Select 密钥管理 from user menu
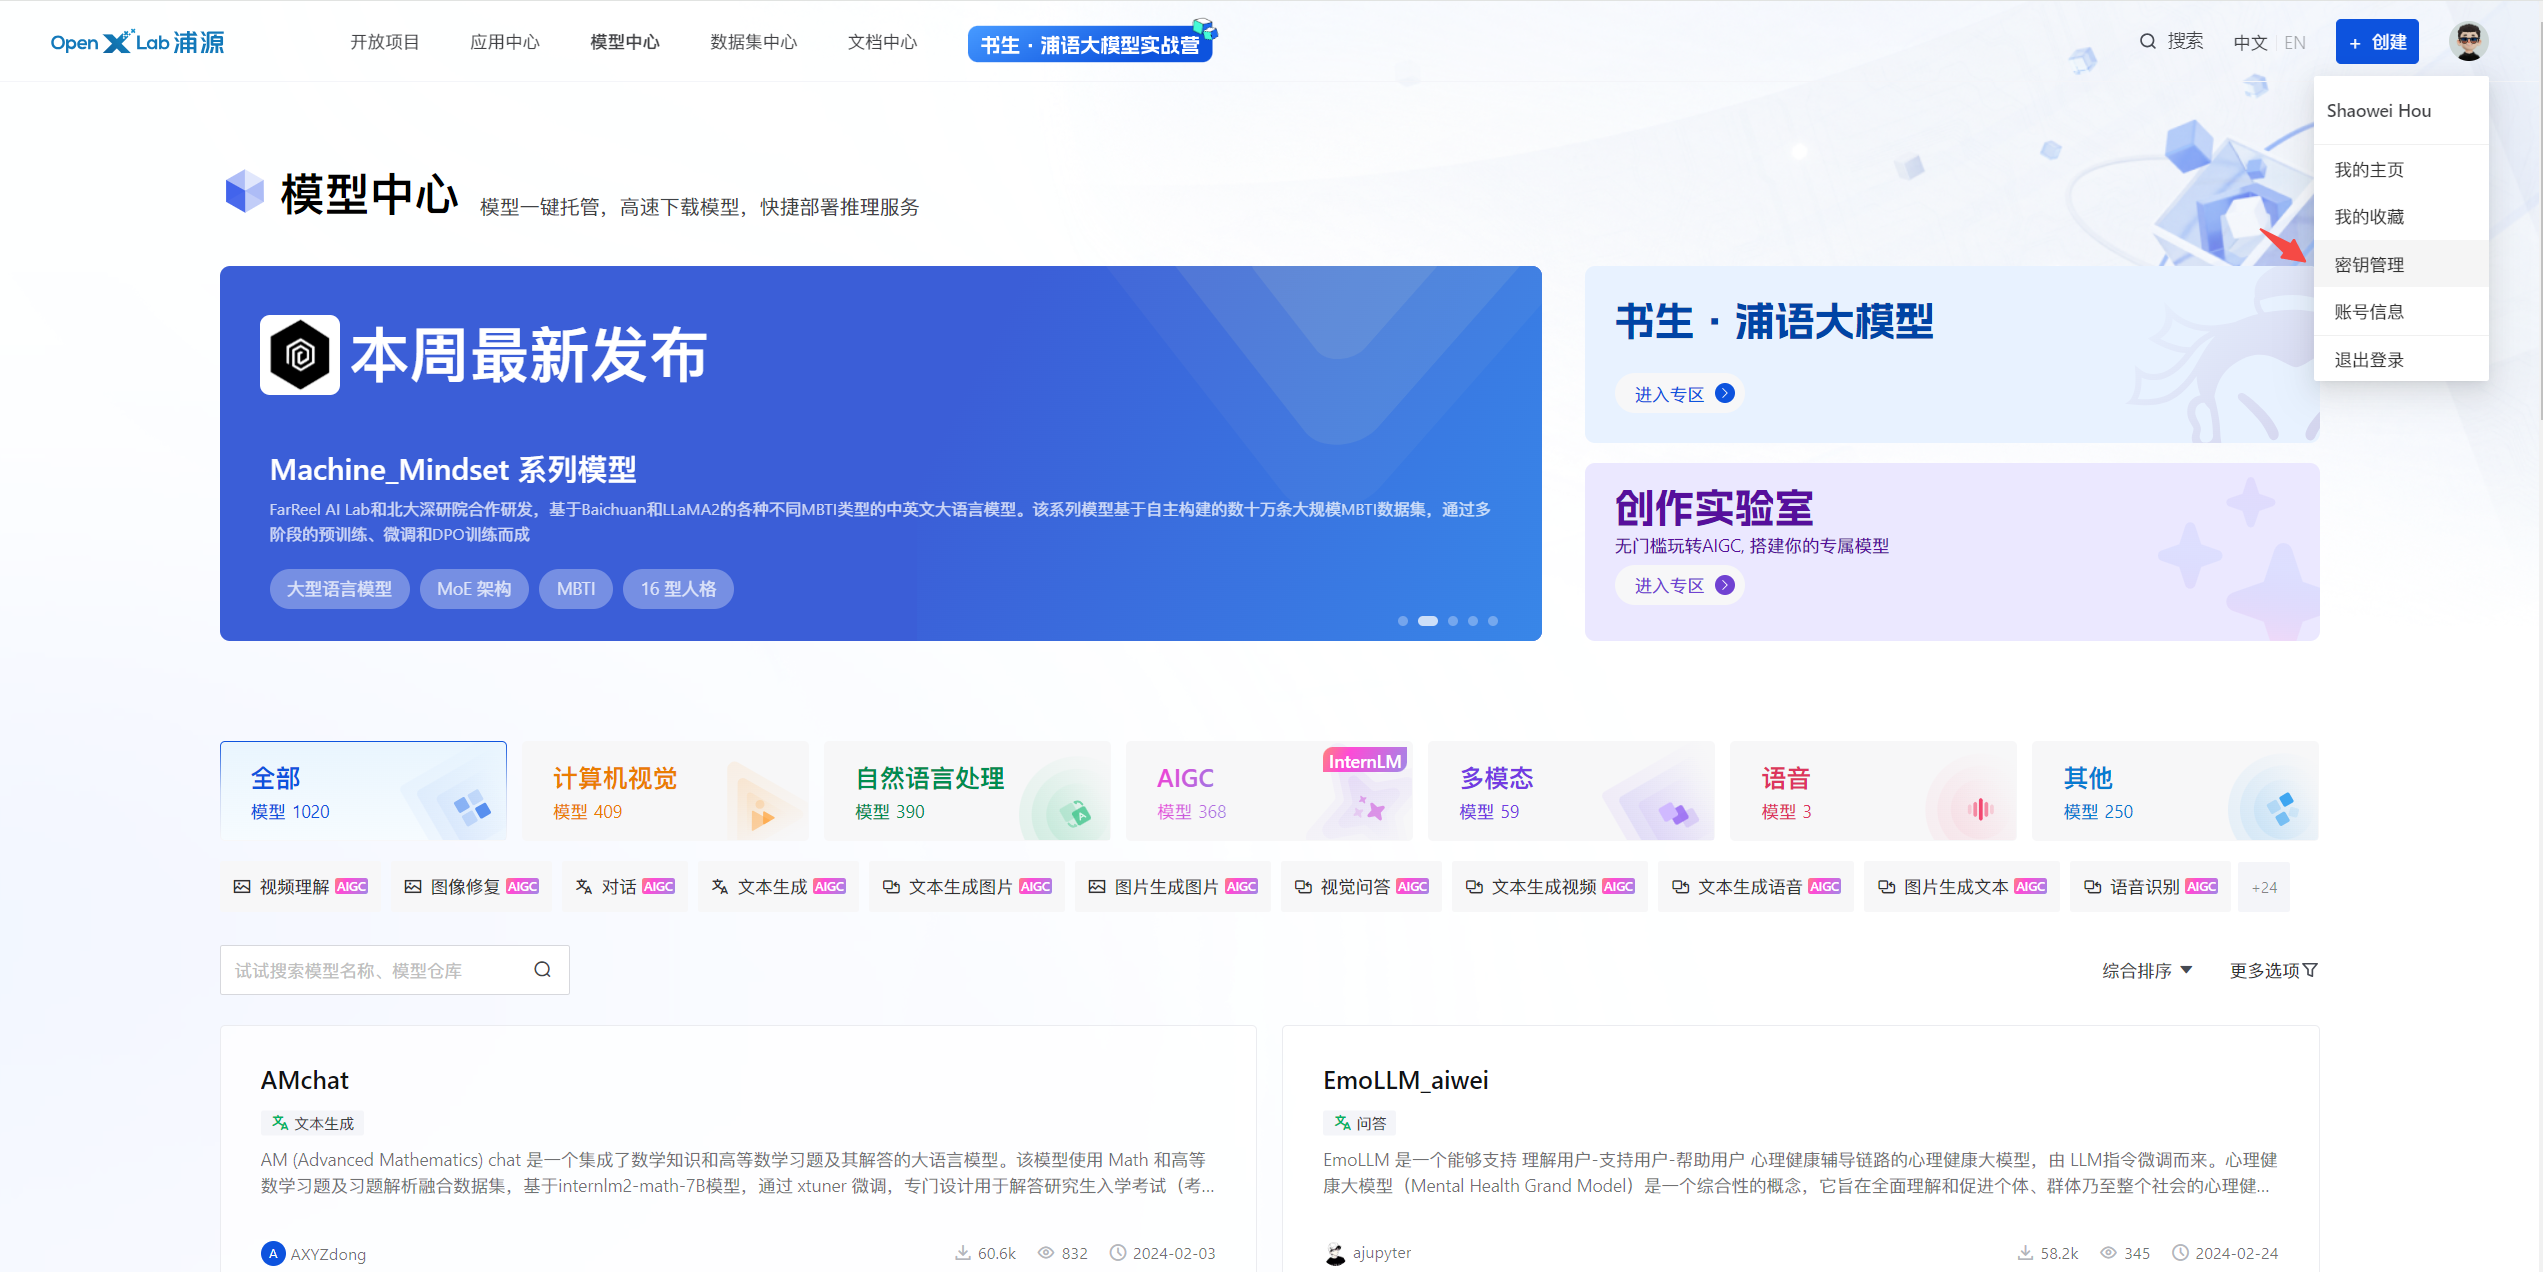The width and height of the screenshot is (2543, 1272). [x=2369, y=264]
